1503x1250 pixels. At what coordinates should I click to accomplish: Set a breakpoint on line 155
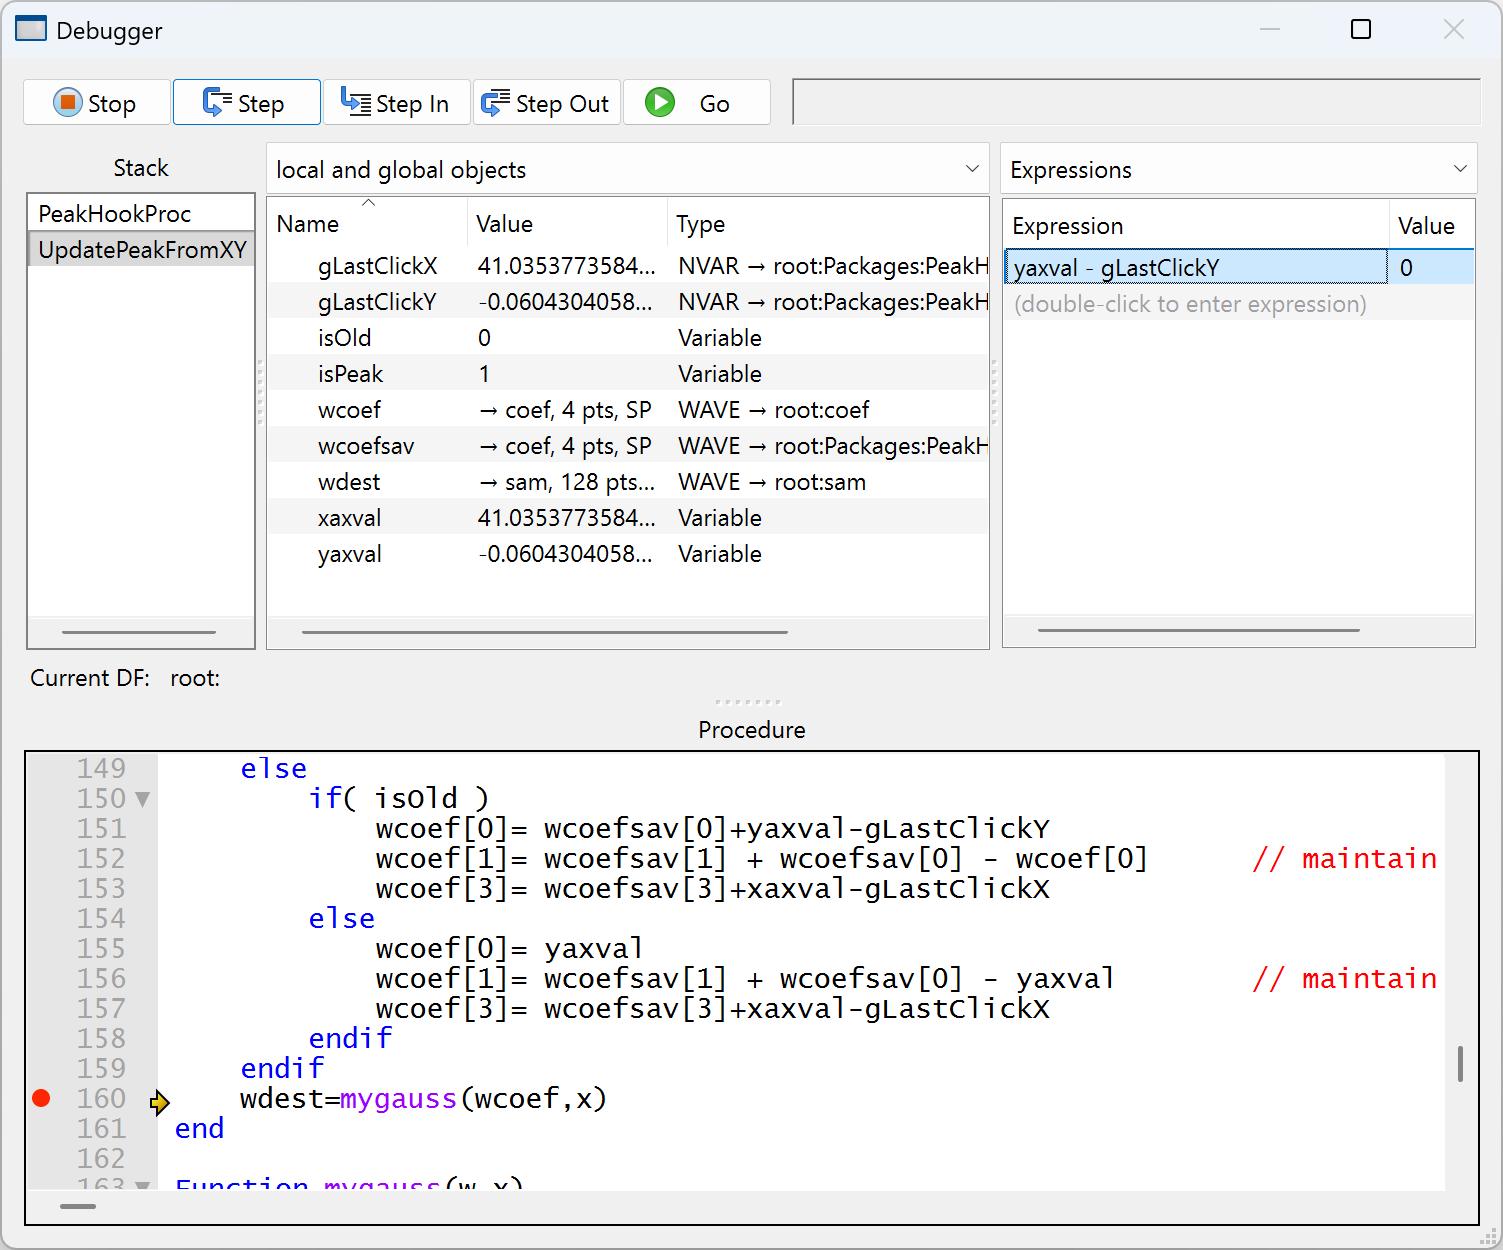(x=41, y=948)
